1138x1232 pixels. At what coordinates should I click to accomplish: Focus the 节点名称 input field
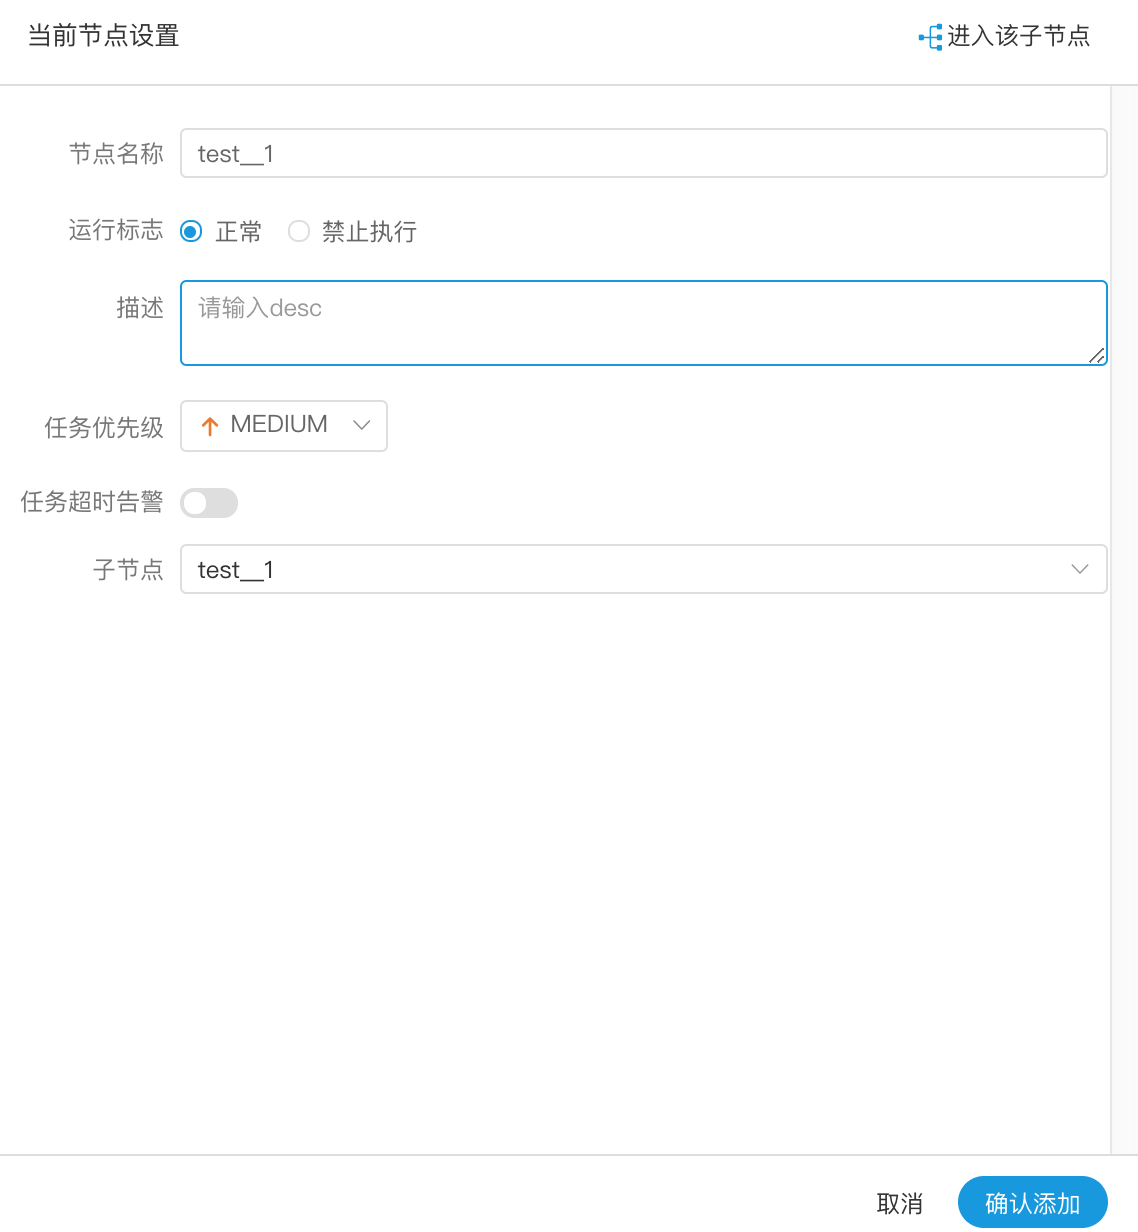click(x=643, y=153)
